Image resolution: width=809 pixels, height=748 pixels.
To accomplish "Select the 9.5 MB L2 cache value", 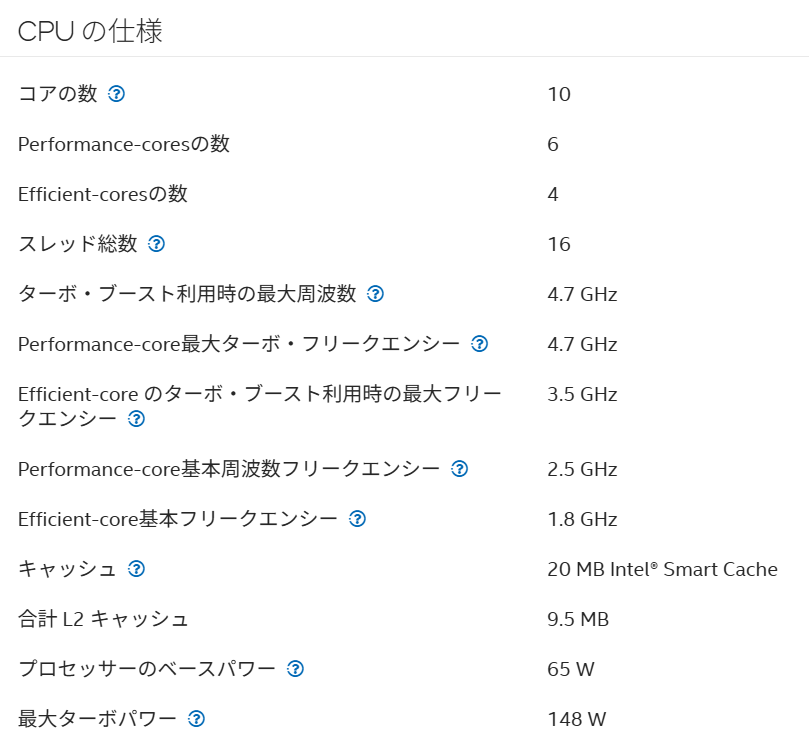I will click(578, 619).
